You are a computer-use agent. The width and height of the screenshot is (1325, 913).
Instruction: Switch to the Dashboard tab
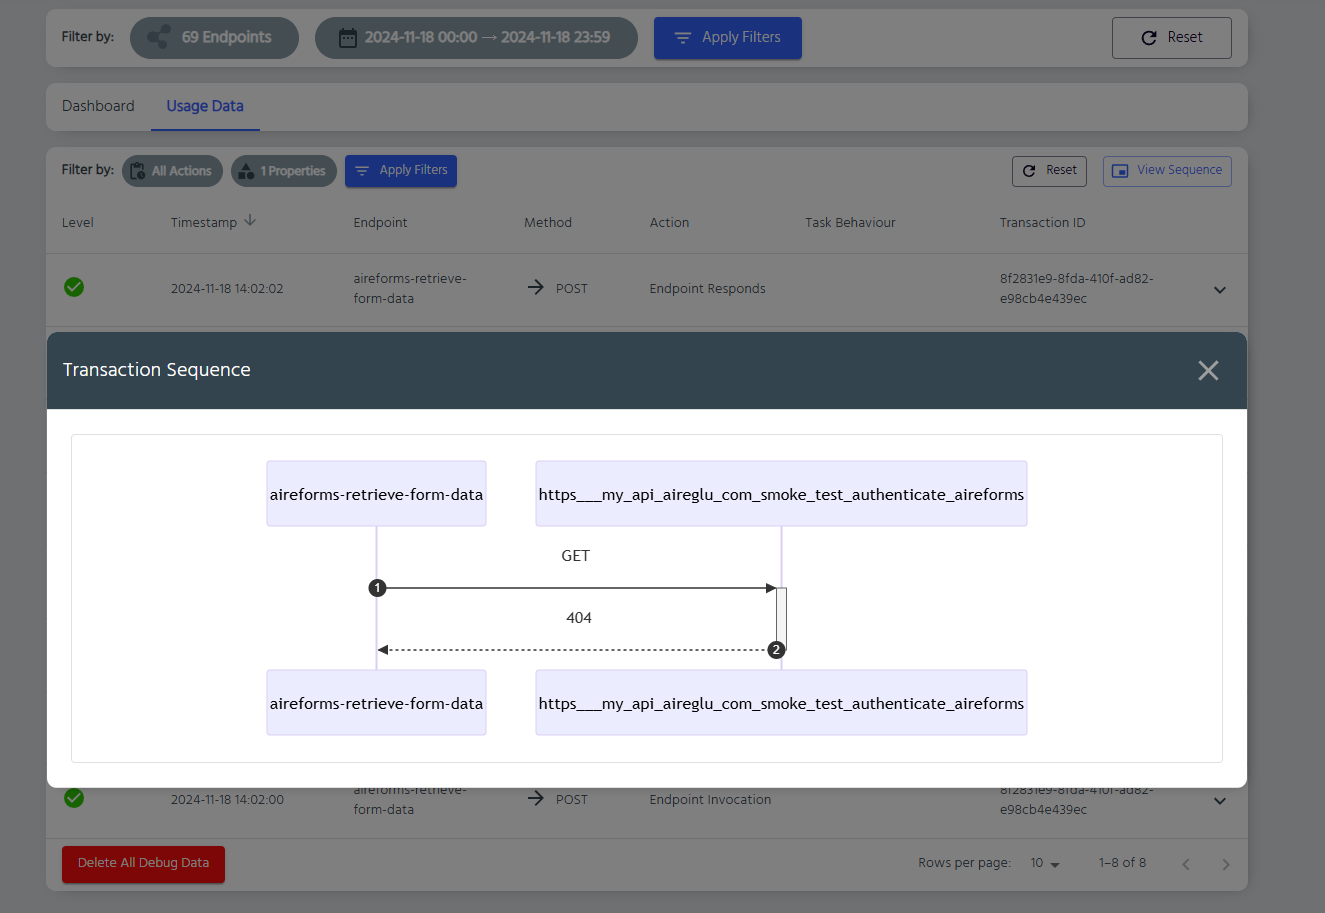(x=98, y=106)
